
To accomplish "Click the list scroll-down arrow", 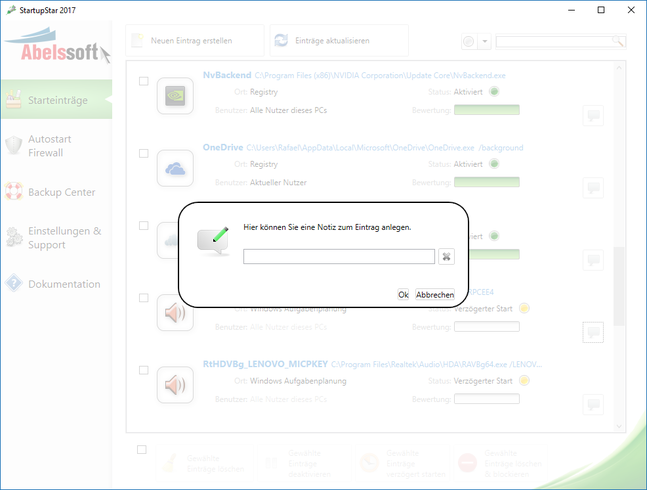I will click(619, 426).
